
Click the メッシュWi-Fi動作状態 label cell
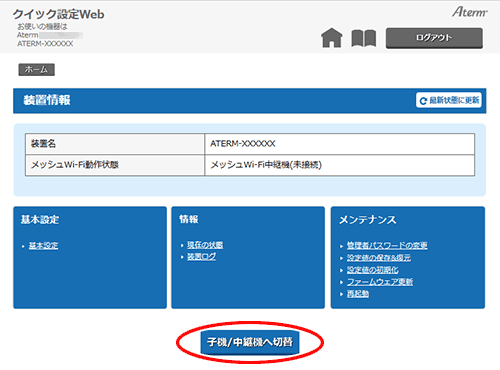point(115,165)
